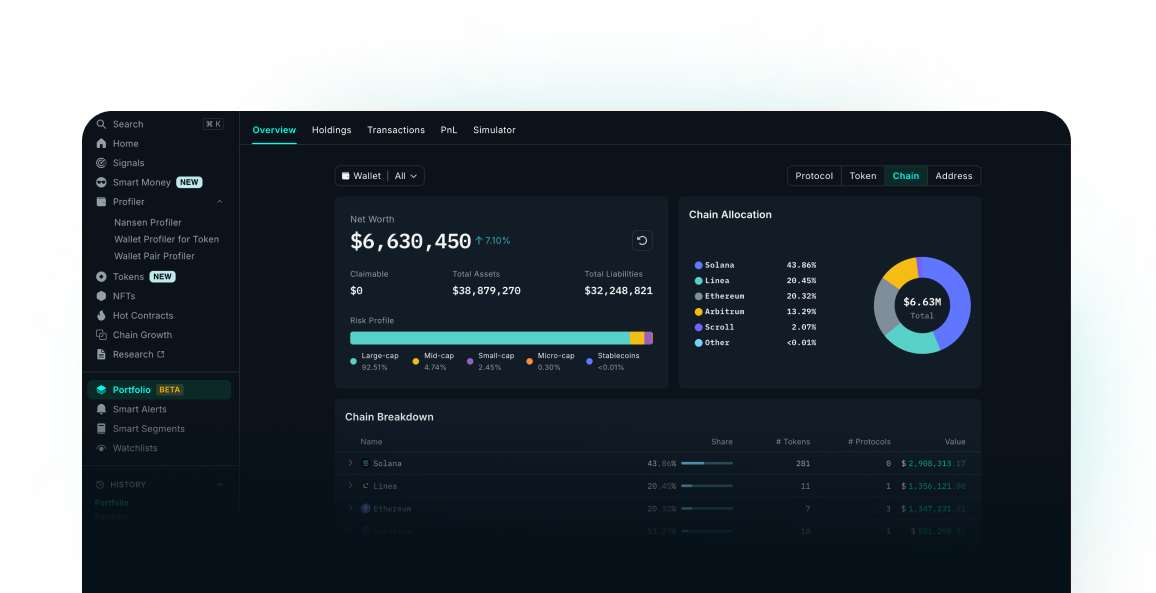Click the Search field in sidebar
This screenshot has height=593, width=1156.
pos(150,124)
